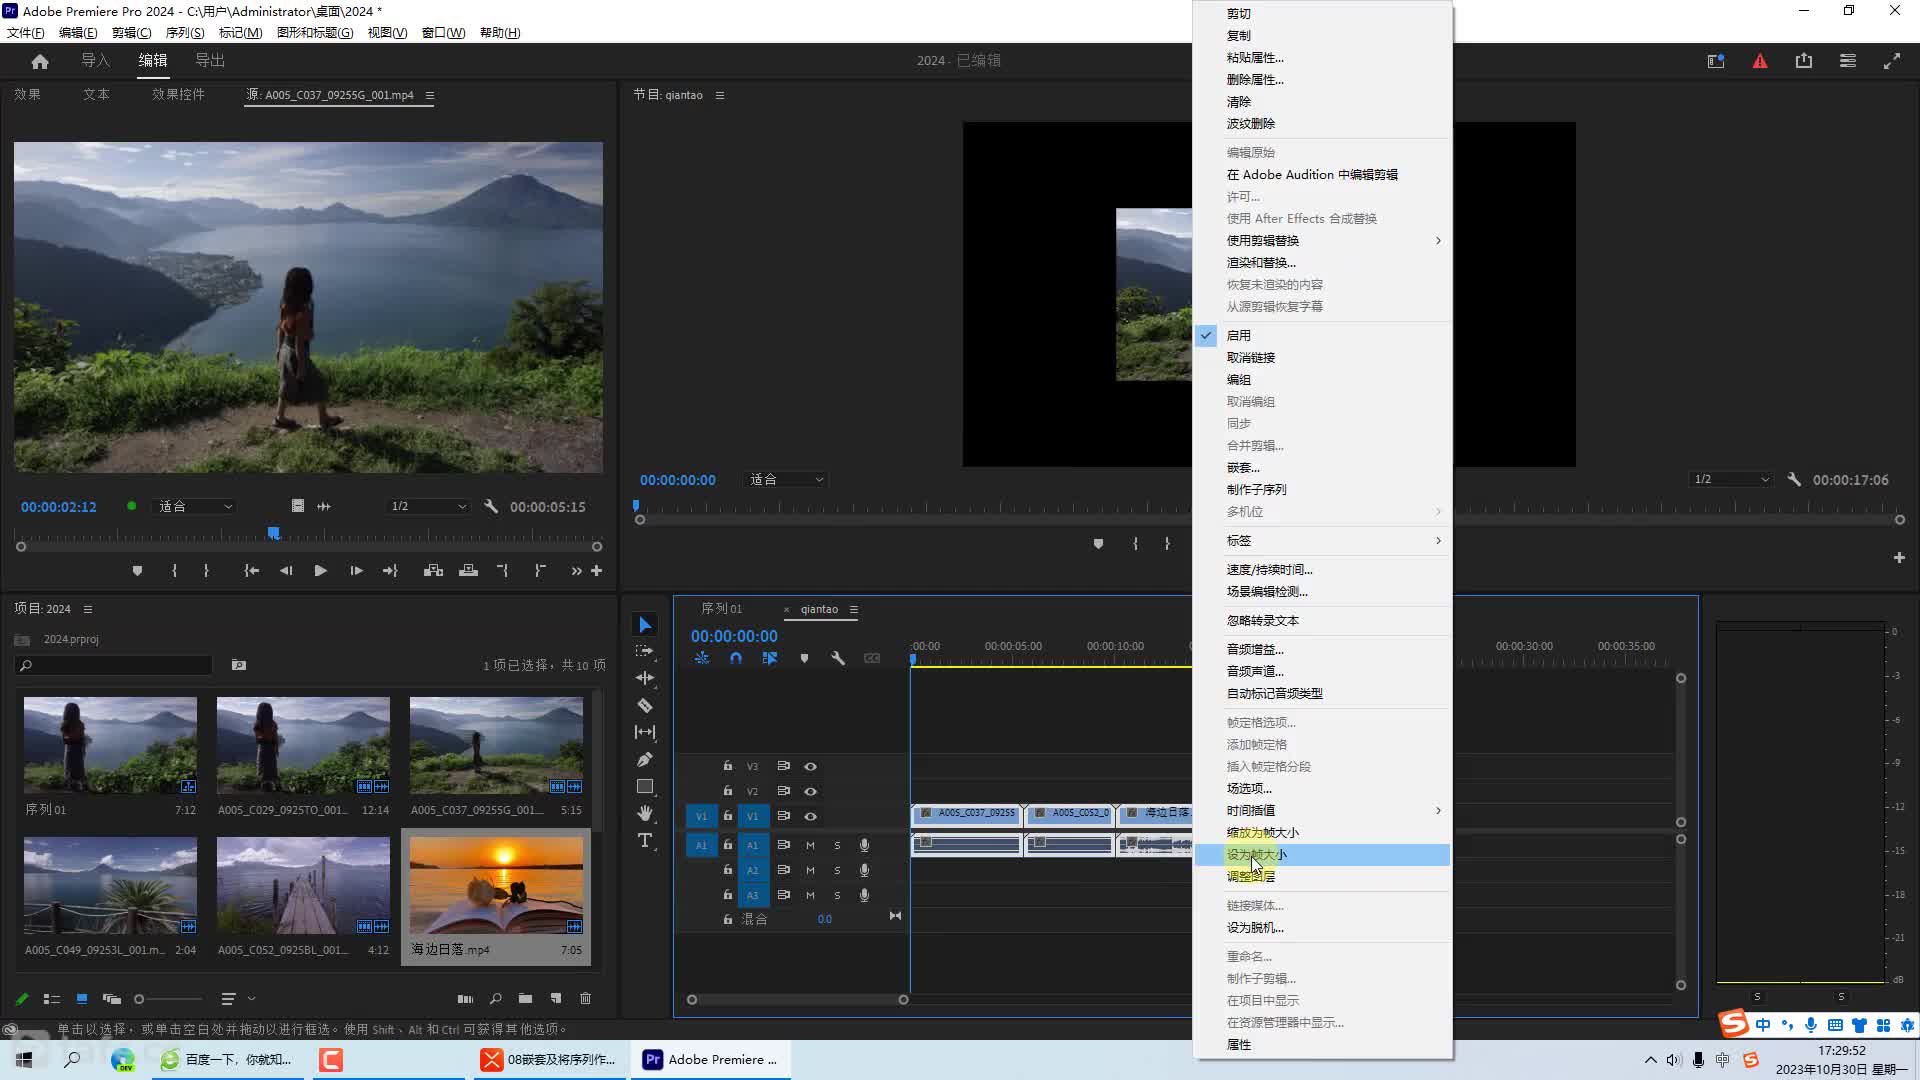
Task: Select the Pen tool
Action: point(645,760)
